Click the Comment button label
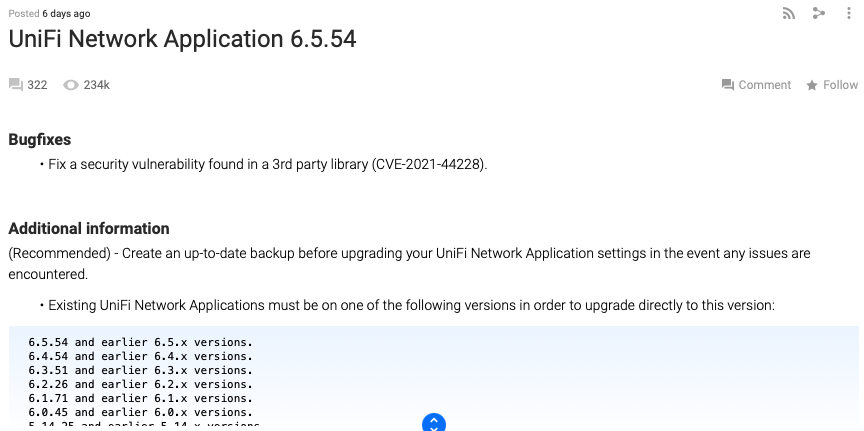Viewport: 864px width, 431px height. coord(764,85)
